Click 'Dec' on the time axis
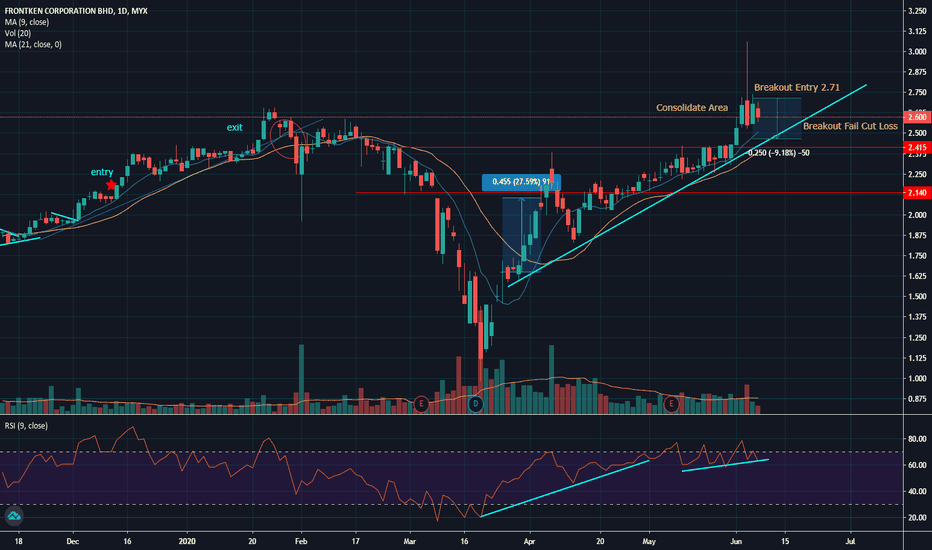Image resolution: width=932 pixels, height=550 pixels. click(x=73, y=541)
